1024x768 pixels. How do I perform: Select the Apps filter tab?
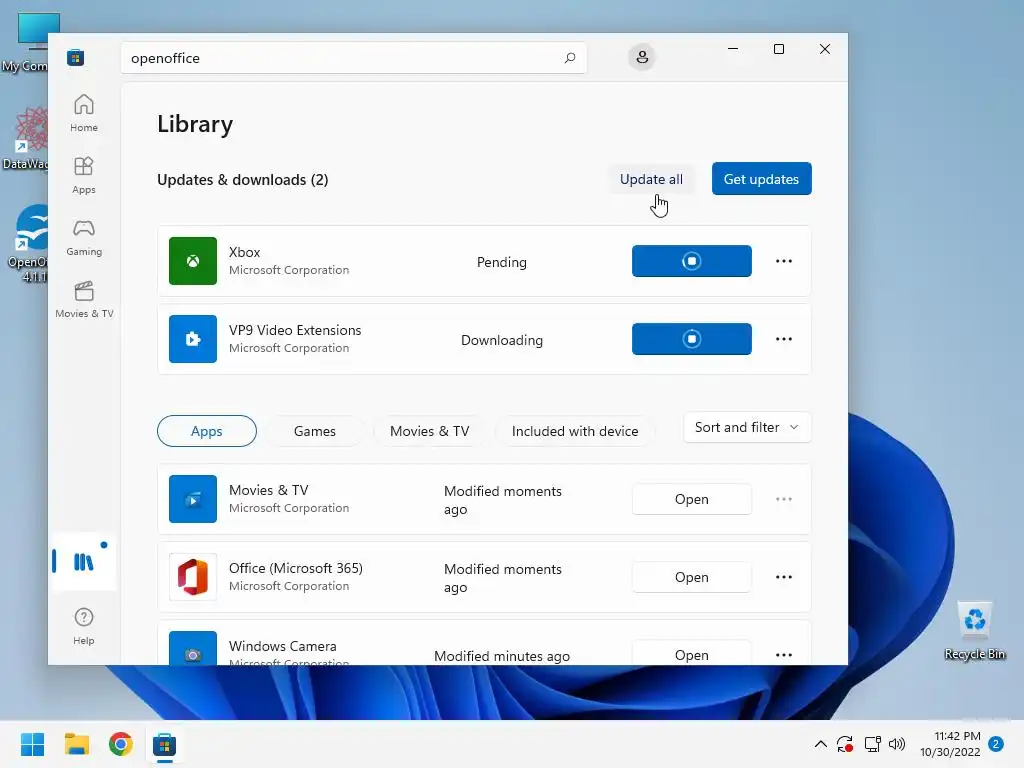206,431
